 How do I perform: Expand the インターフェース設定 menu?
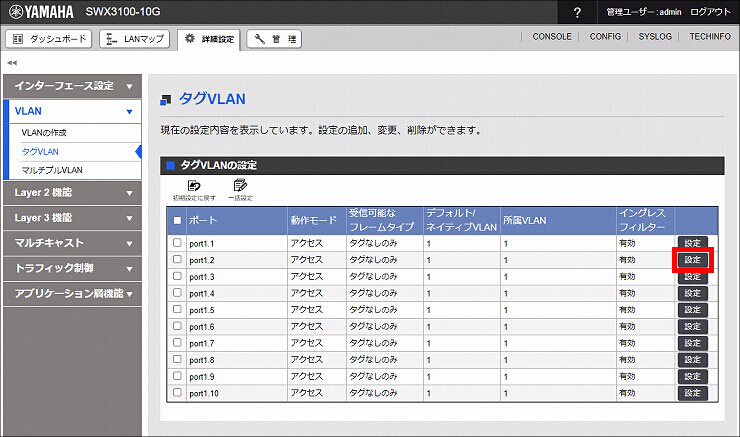point(72,86)
